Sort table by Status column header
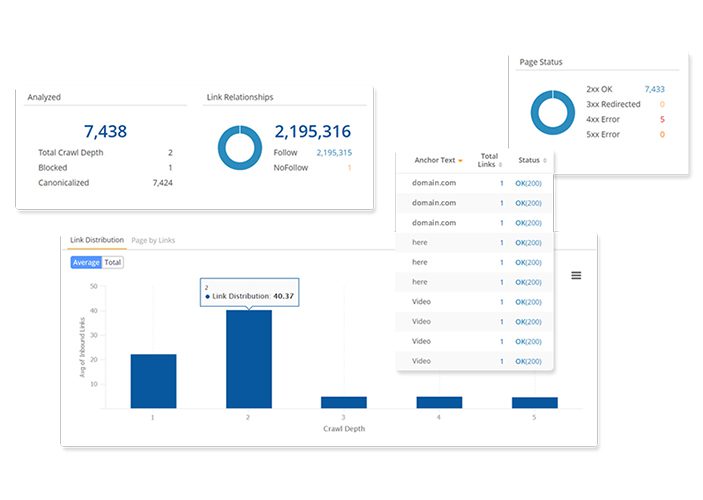This screenshot has width=703, height=500. pyautogui.click(x=527, y=160)
